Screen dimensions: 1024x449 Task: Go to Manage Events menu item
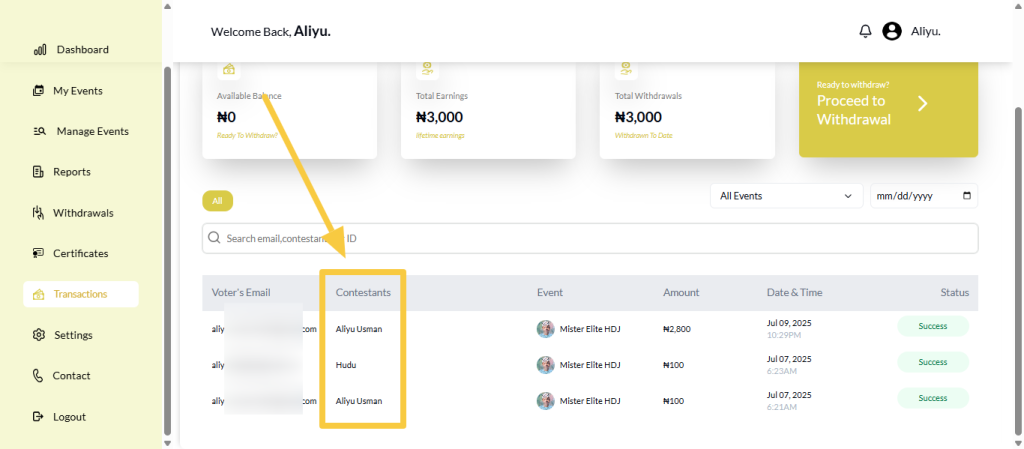click(92, 131)
